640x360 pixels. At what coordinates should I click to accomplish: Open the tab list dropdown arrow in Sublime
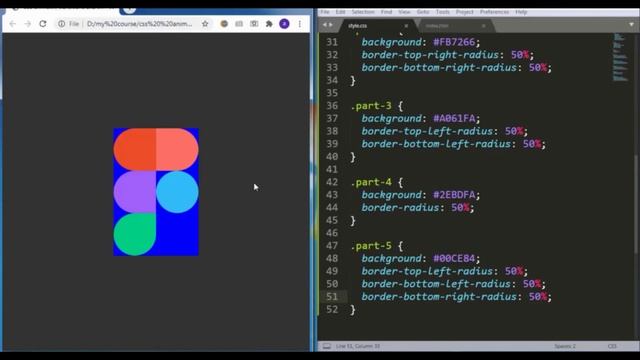coord(631,25)
